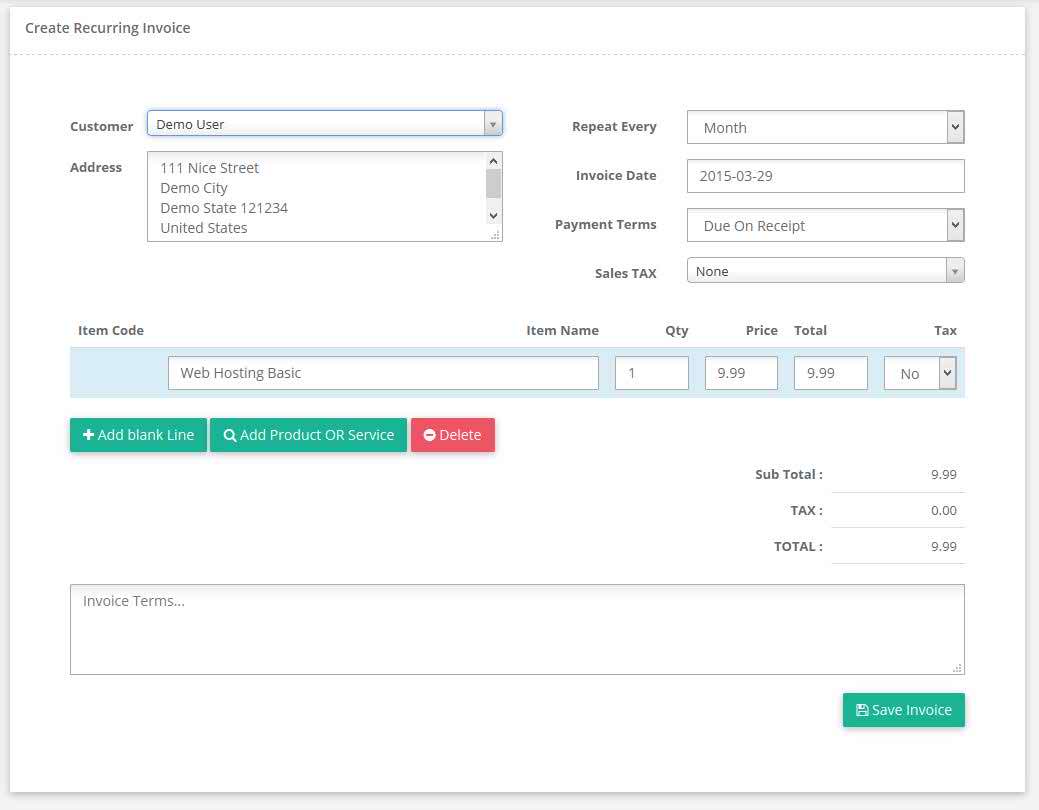This screenshot has width=1039, height=810.
Task: Click the Sub Total label
Action: tap(789, 475)
